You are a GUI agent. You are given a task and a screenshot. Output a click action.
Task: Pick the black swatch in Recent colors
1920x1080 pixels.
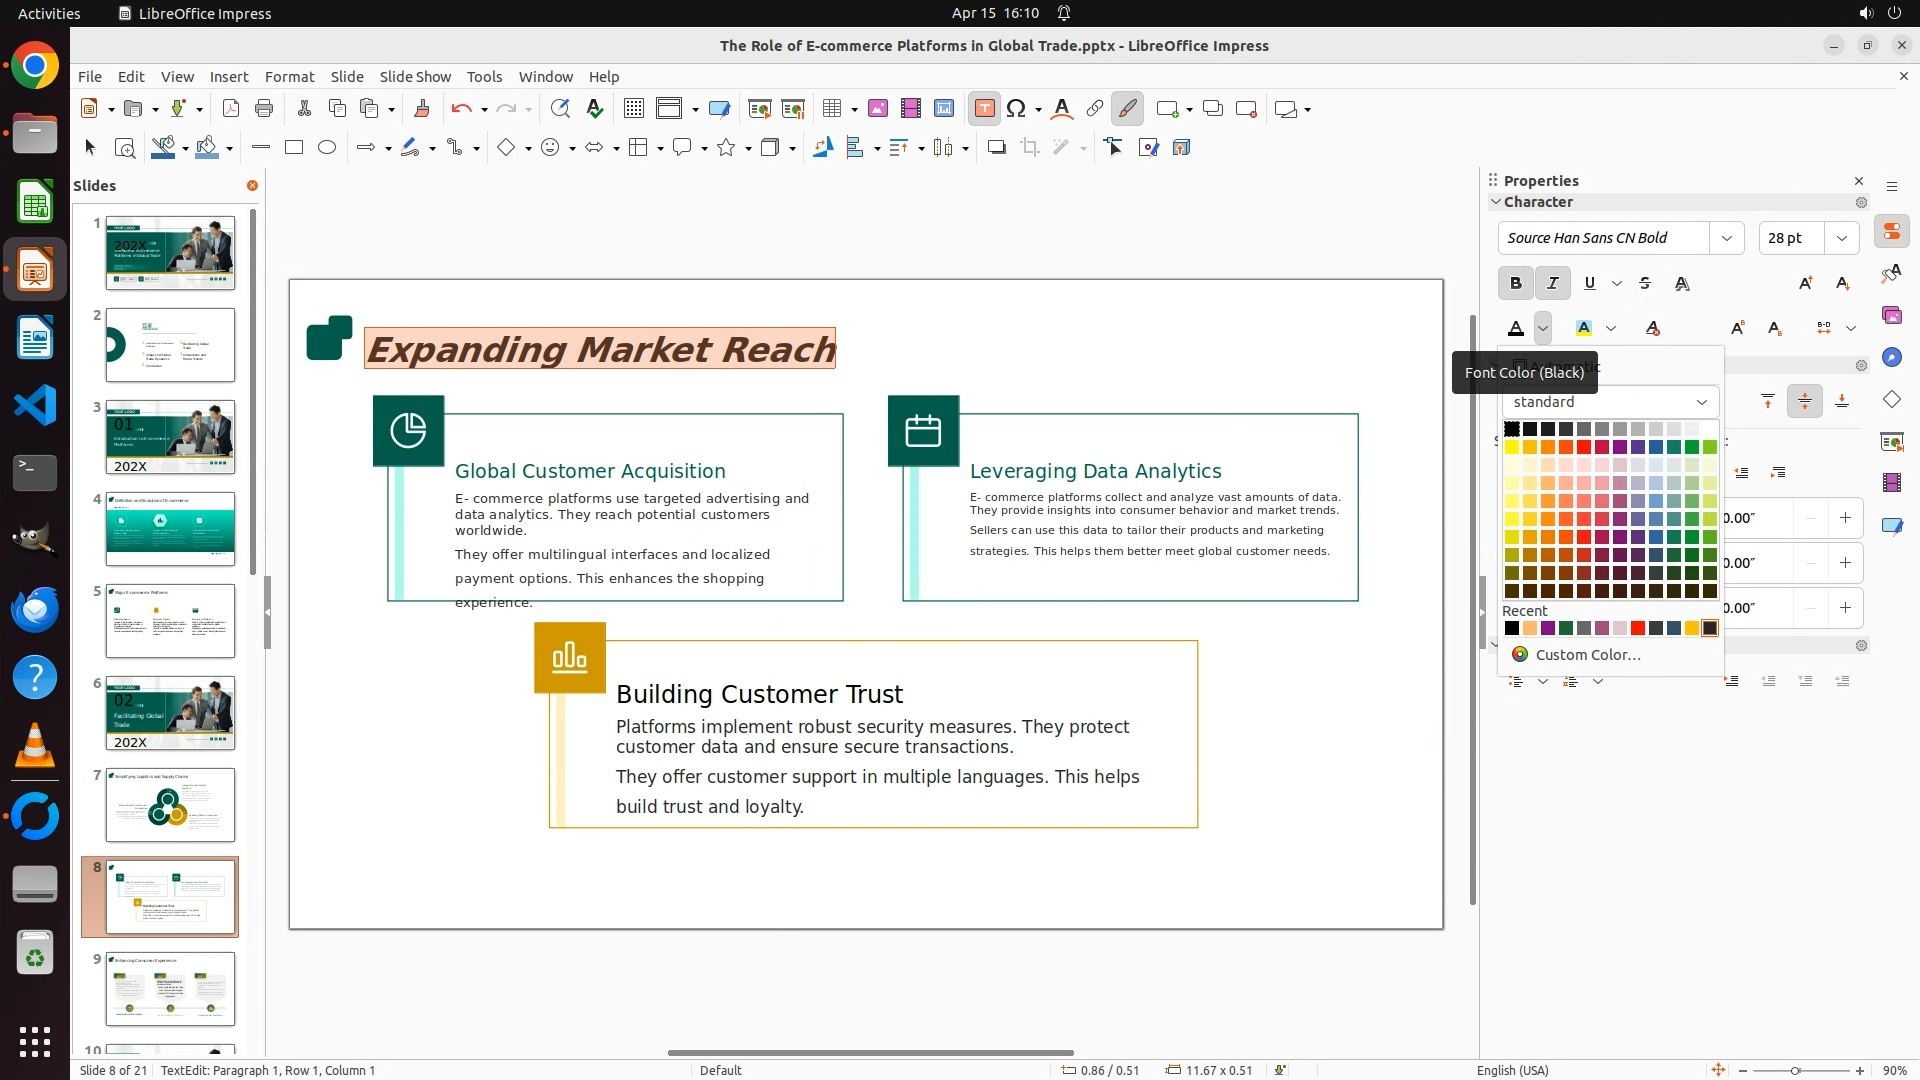pos(1512,629)
